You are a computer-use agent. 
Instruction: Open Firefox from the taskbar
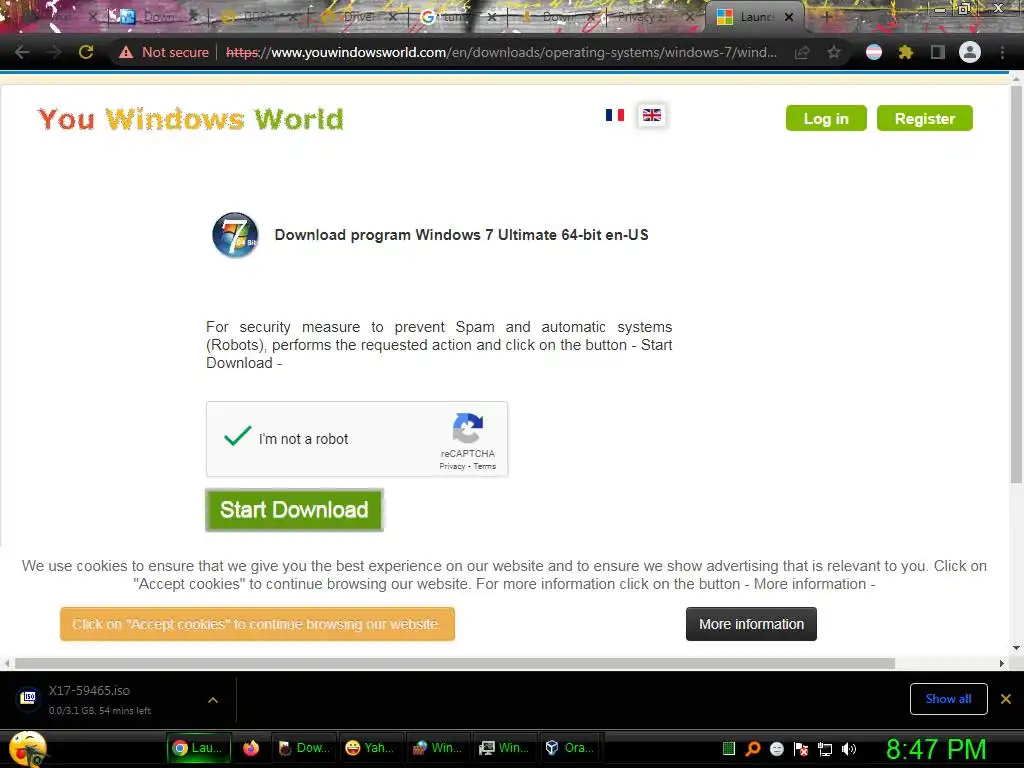point(251,748)
